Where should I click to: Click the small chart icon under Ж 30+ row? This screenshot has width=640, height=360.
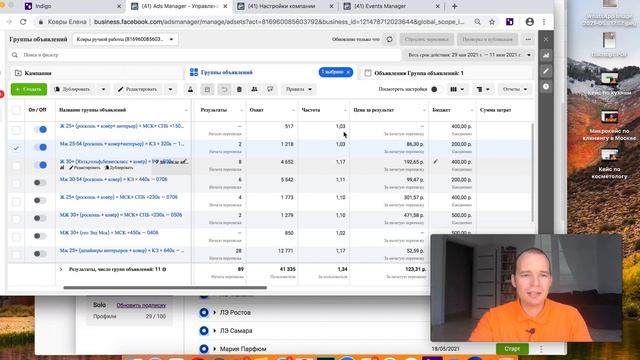pos(62,168)
